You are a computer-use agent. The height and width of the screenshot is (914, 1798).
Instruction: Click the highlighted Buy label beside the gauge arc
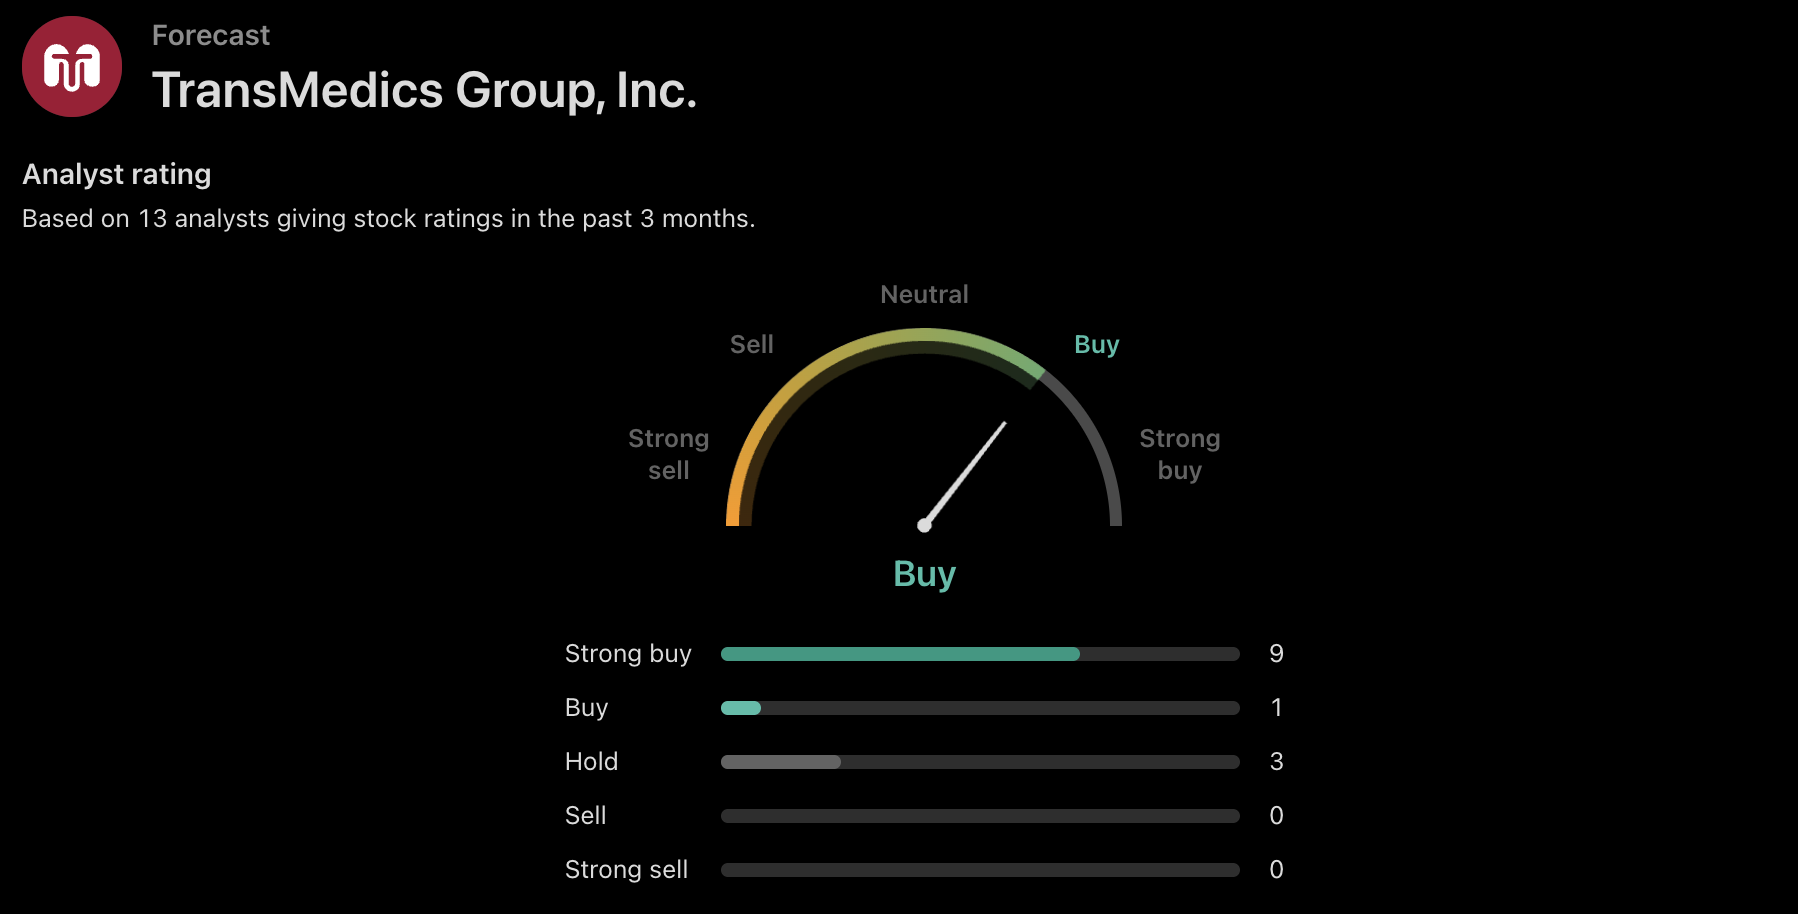1096,344
